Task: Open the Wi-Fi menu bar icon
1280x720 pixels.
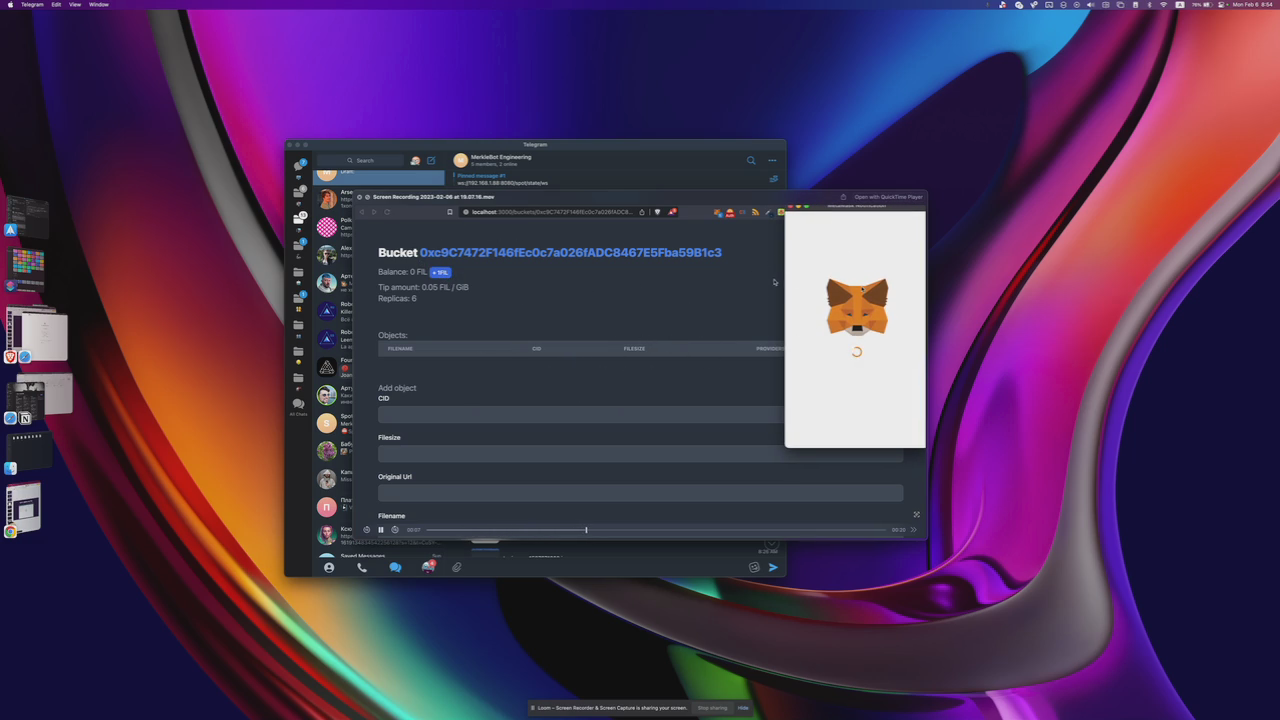Action: click(x=1163, y=5)
